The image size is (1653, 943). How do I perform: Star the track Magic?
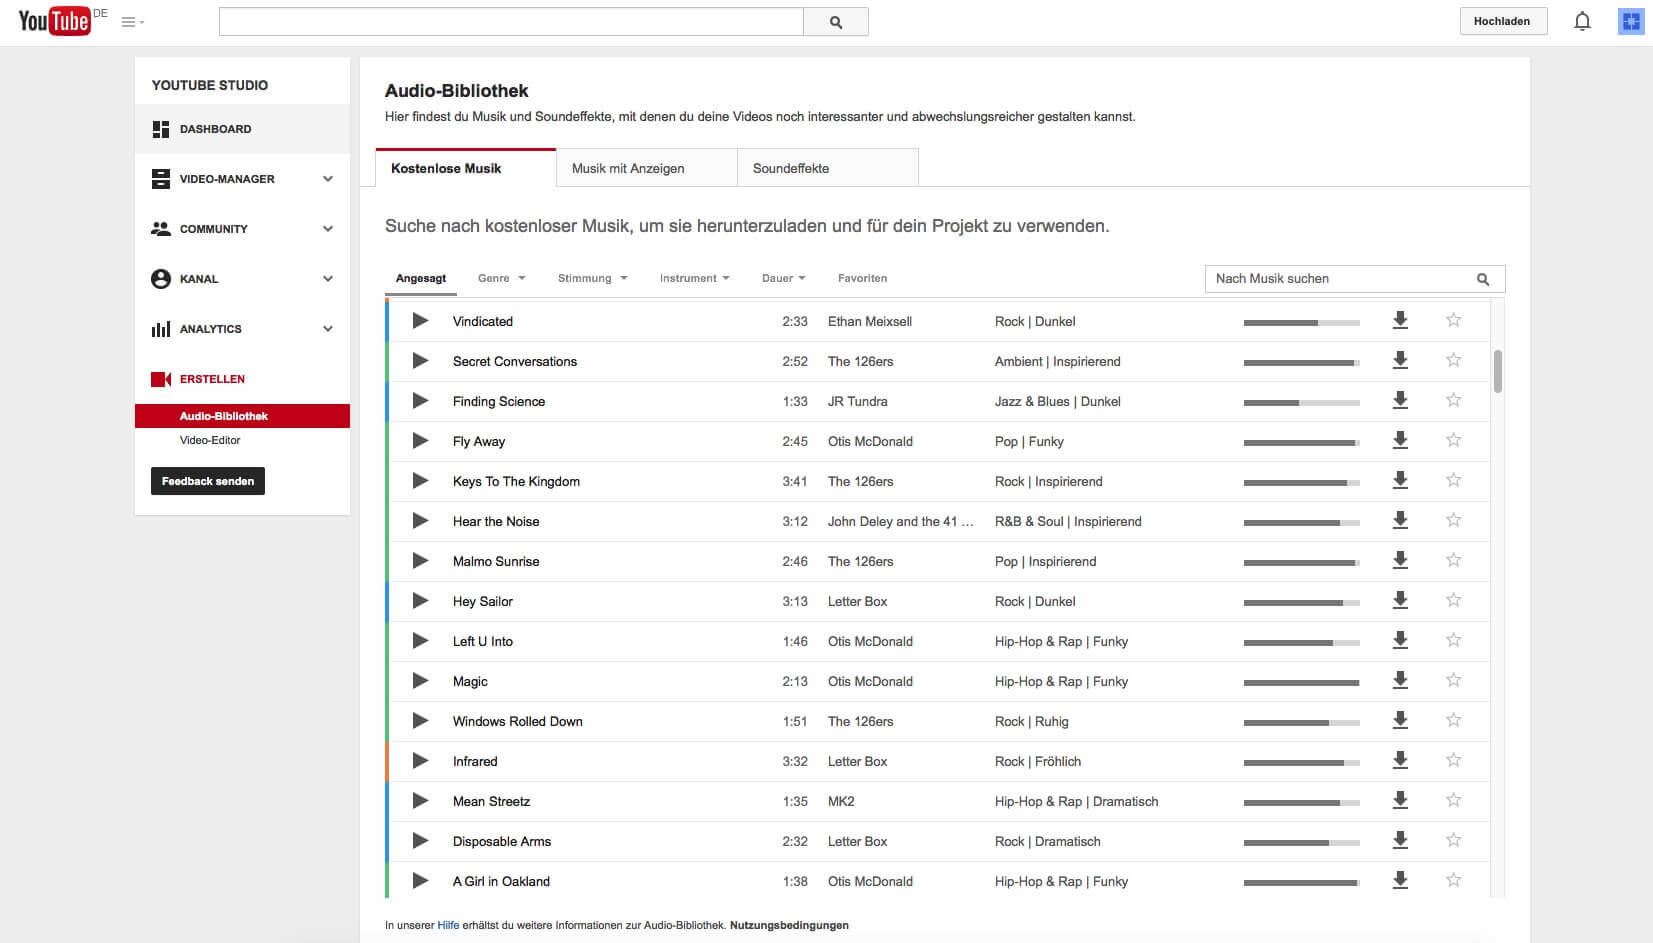(x=1453, y=680)
